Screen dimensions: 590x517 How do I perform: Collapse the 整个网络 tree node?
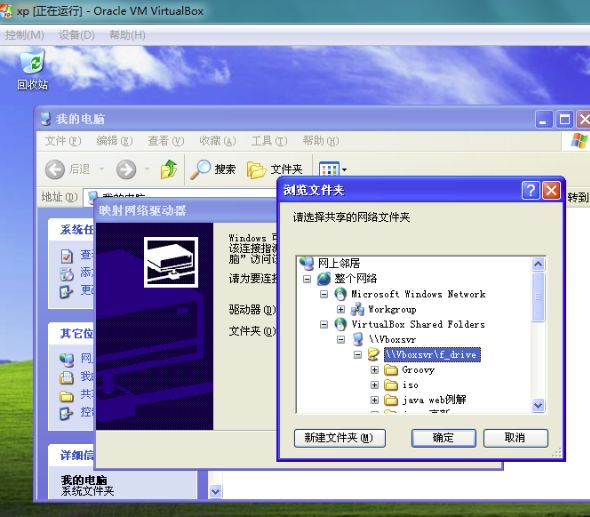pyautogui.click(x=307, y=279)
